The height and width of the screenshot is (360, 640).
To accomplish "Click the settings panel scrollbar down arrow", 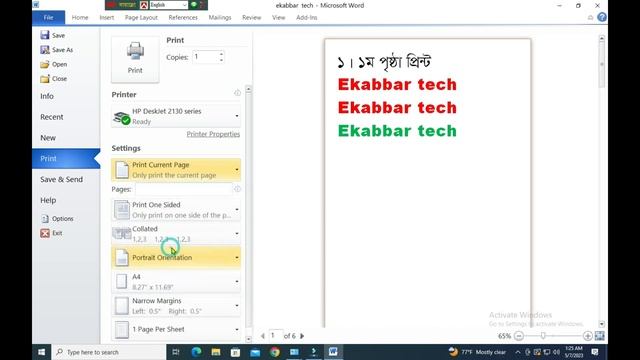I will 249,339.
